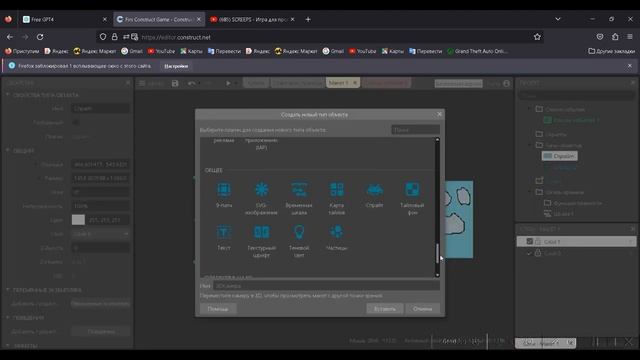
Task: Click the dialog list scrollbar thumb
Action: tap(437, 253)
